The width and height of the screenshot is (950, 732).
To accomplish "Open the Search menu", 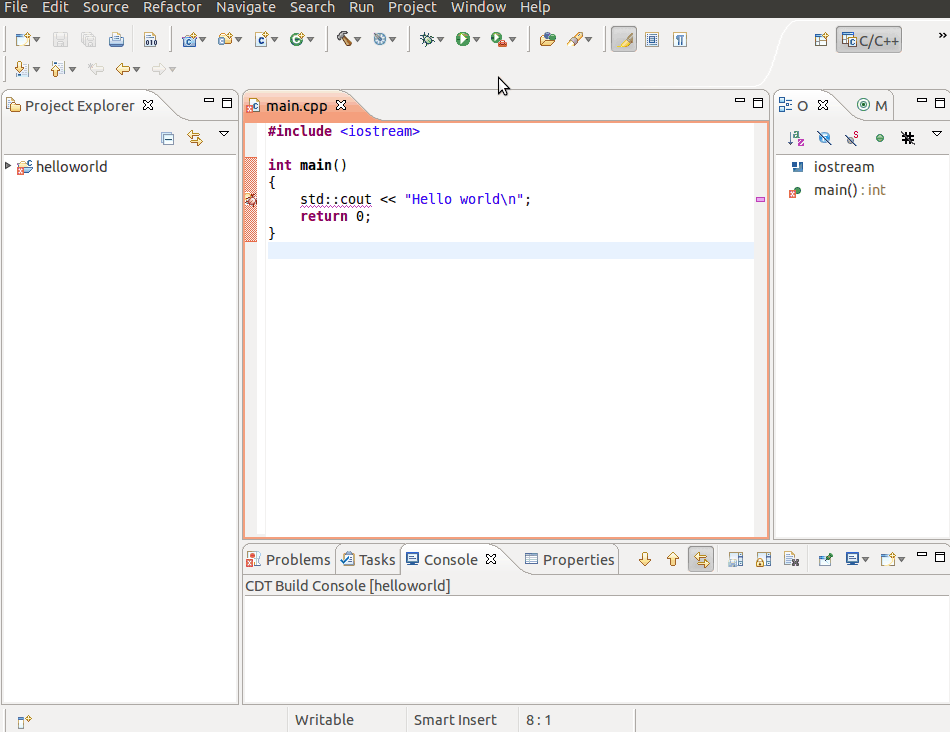I will [x=312, y=8].
